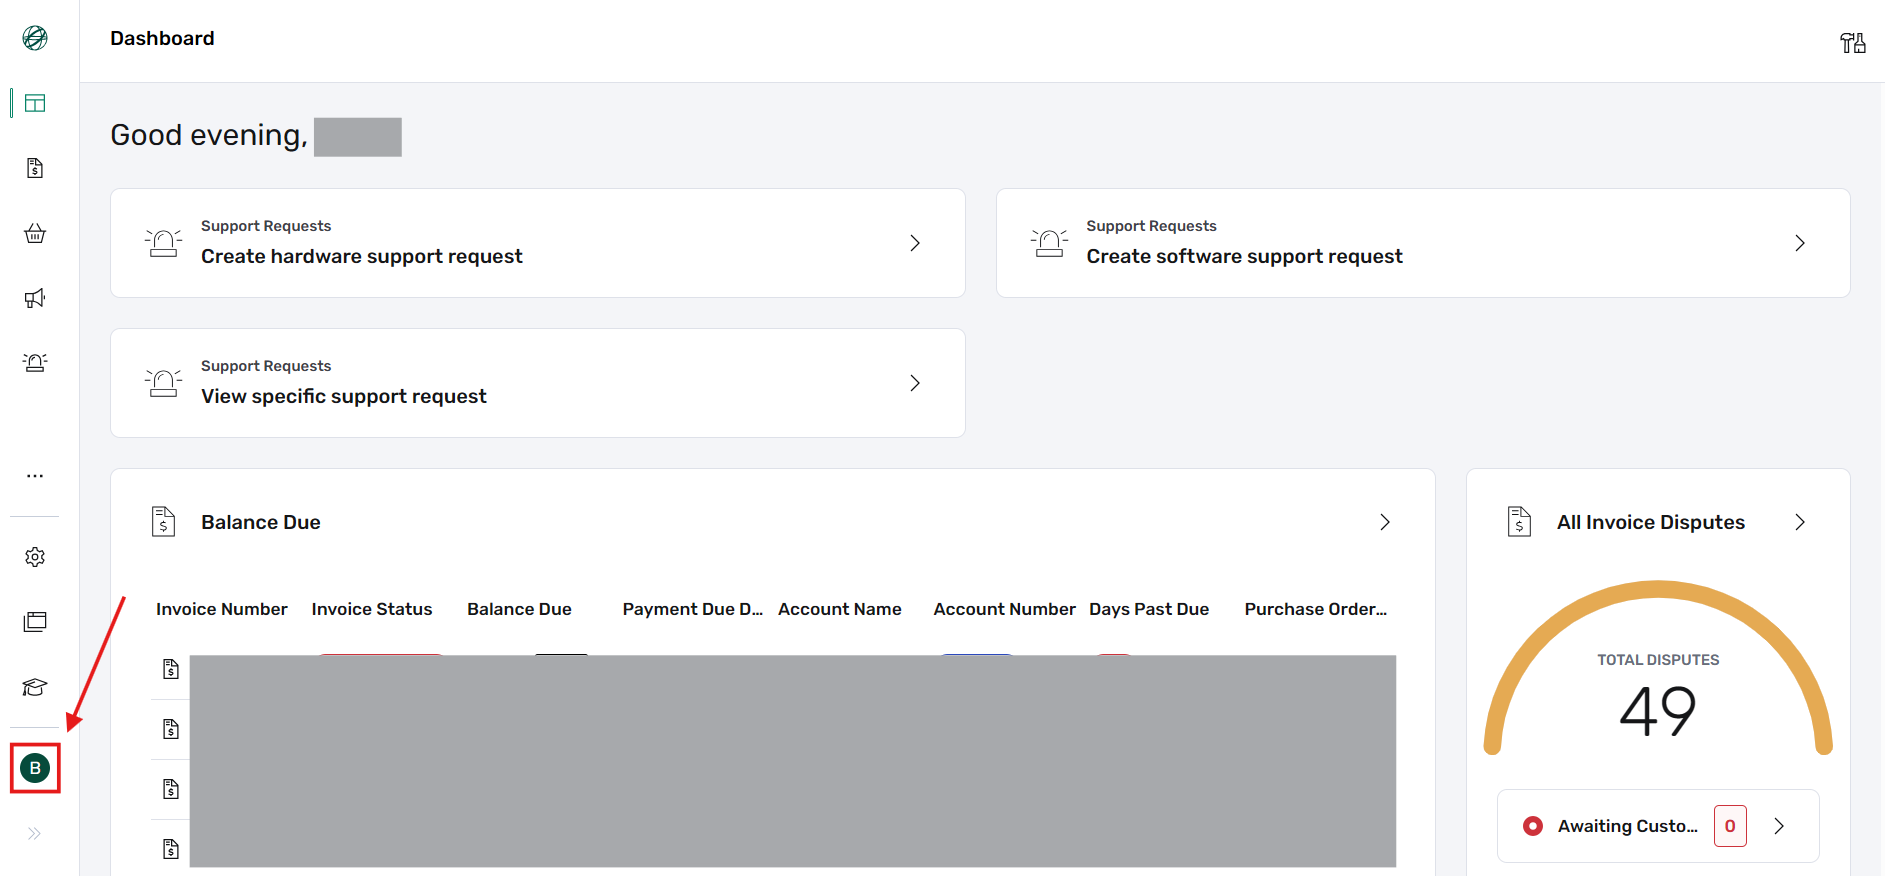Select Create software support request
The height and width of the screenshot is (876, 1885).
click(1245, 257)
